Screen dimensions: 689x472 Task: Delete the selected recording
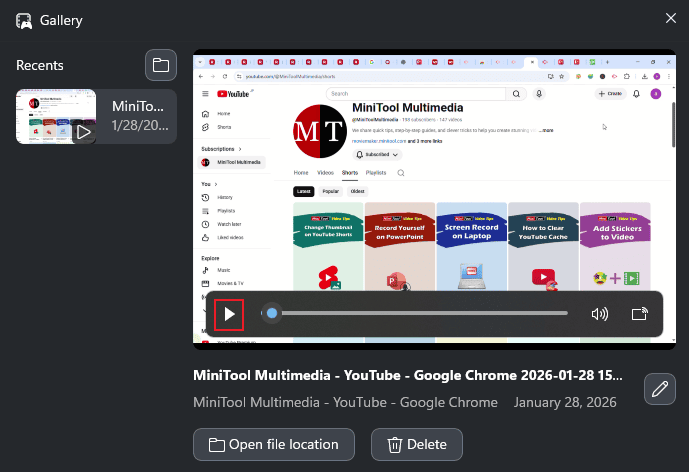click(x=417, y=444)
